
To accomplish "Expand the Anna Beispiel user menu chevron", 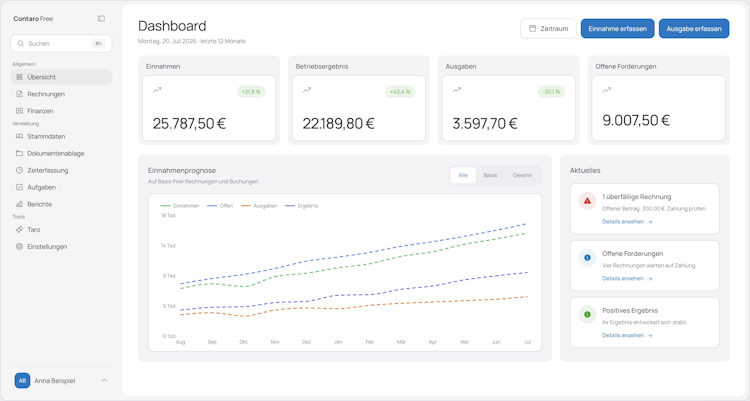I will [104, 380].
